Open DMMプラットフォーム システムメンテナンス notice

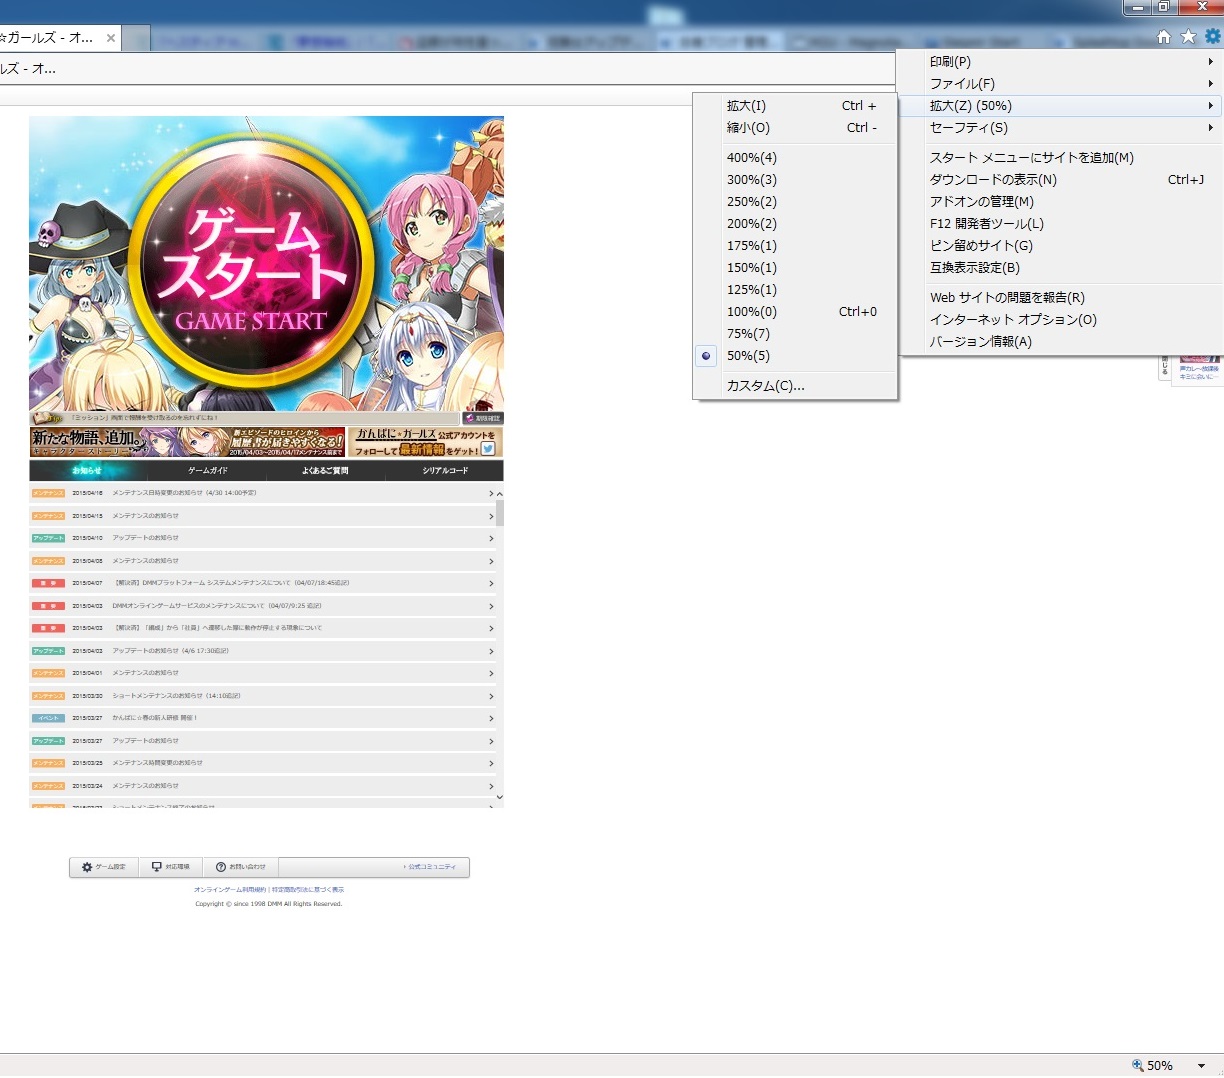(x=262, y=583)
